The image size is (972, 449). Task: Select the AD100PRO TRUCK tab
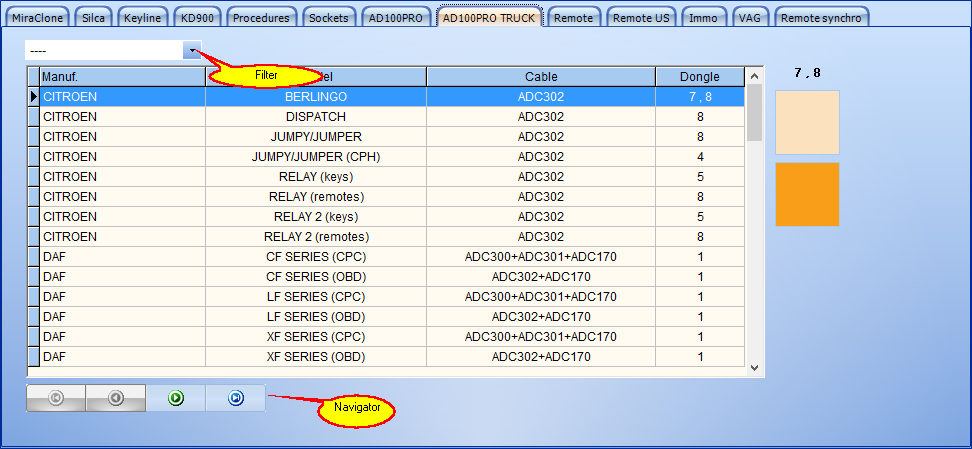click(x=489, y=17)
